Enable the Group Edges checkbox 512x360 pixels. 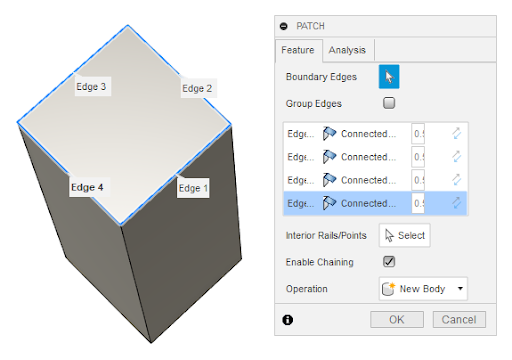click(x=389, y=103)
